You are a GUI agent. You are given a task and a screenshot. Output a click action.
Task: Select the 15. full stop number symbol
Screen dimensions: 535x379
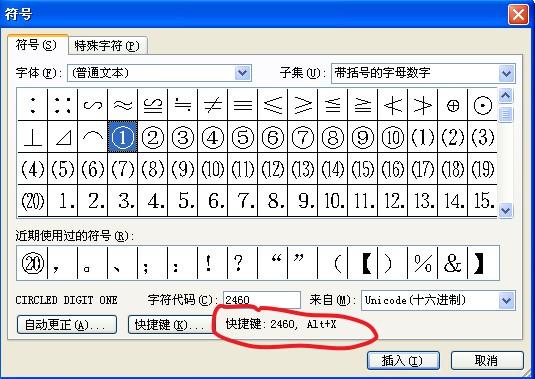(x=482, y=201)
